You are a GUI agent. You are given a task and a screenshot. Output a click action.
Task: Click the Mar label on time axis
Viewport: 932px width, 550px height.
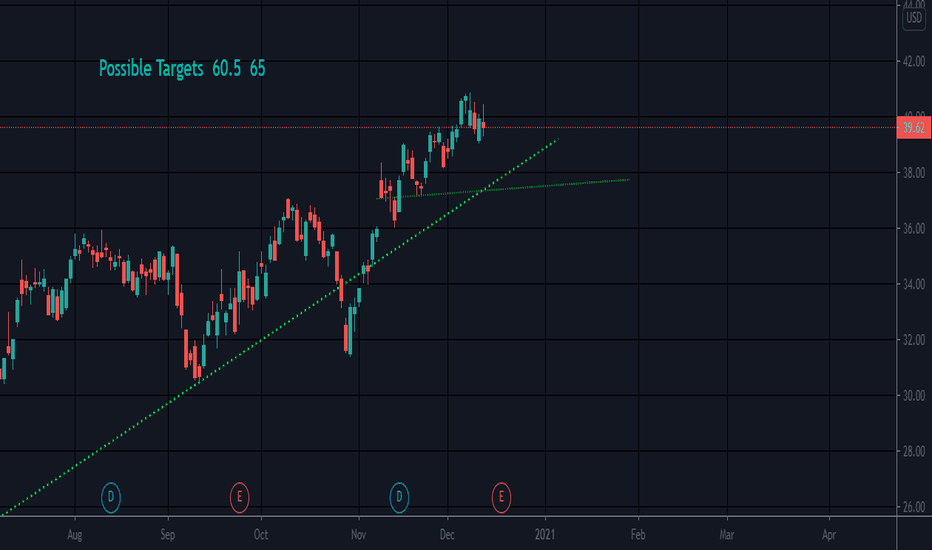[x=727, y=535]
